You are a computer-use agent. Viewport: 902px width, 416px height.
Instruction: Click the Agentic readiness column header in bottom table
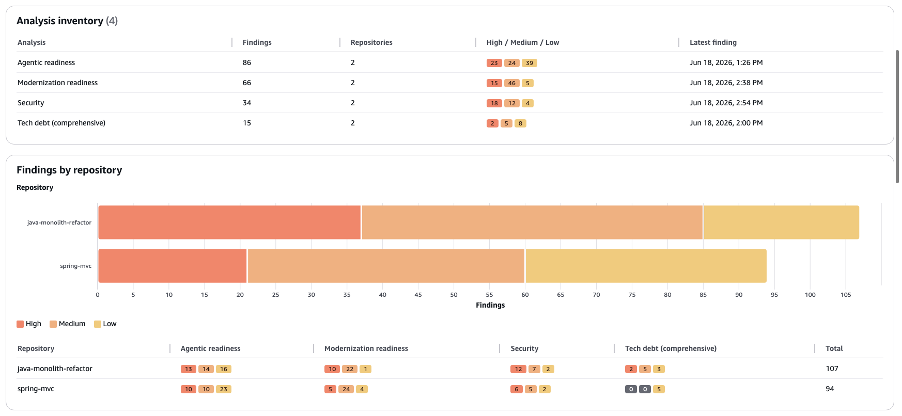pyautogui.click(x=211, y=349)
